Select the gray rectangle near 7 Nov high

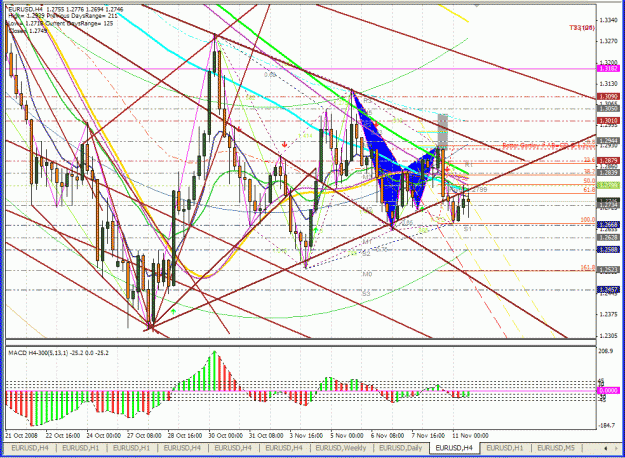pyautogui.click(x=443, y=132)
